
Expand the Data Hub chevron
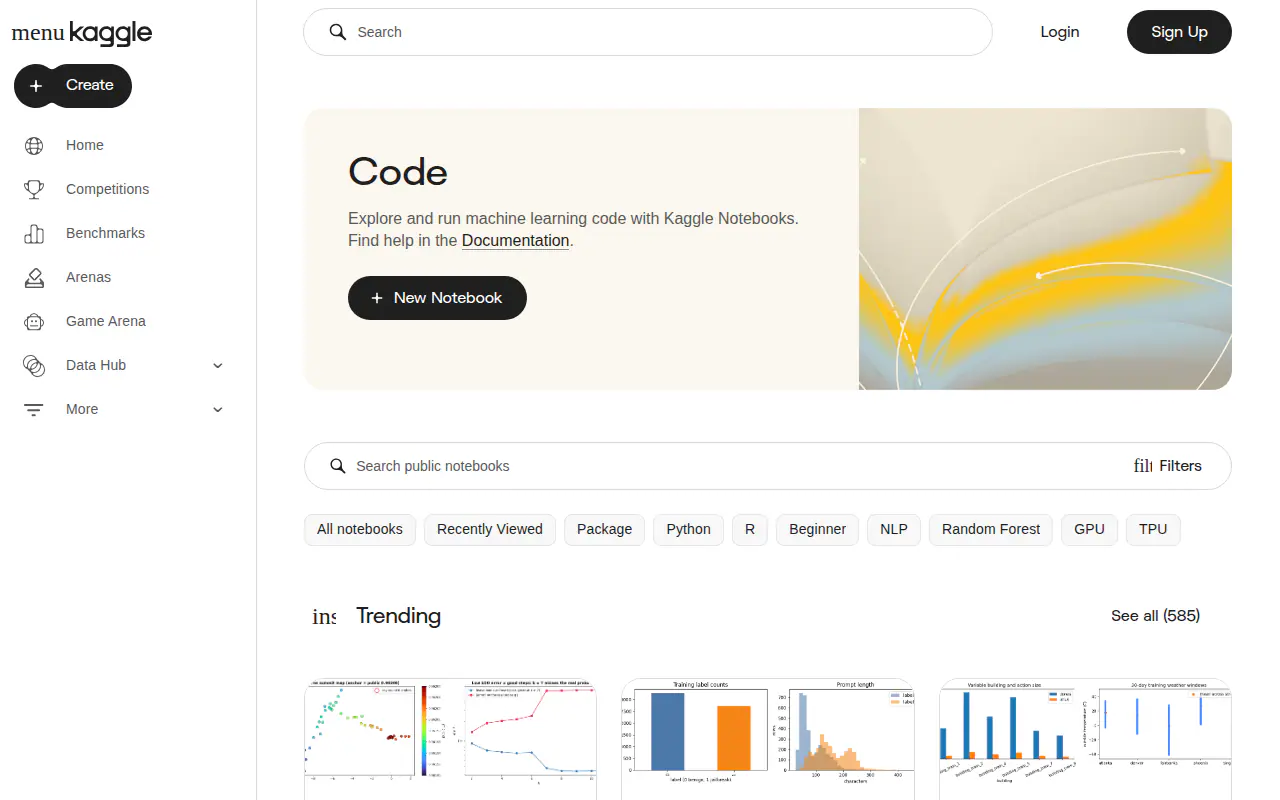click(x=218, y=365)
